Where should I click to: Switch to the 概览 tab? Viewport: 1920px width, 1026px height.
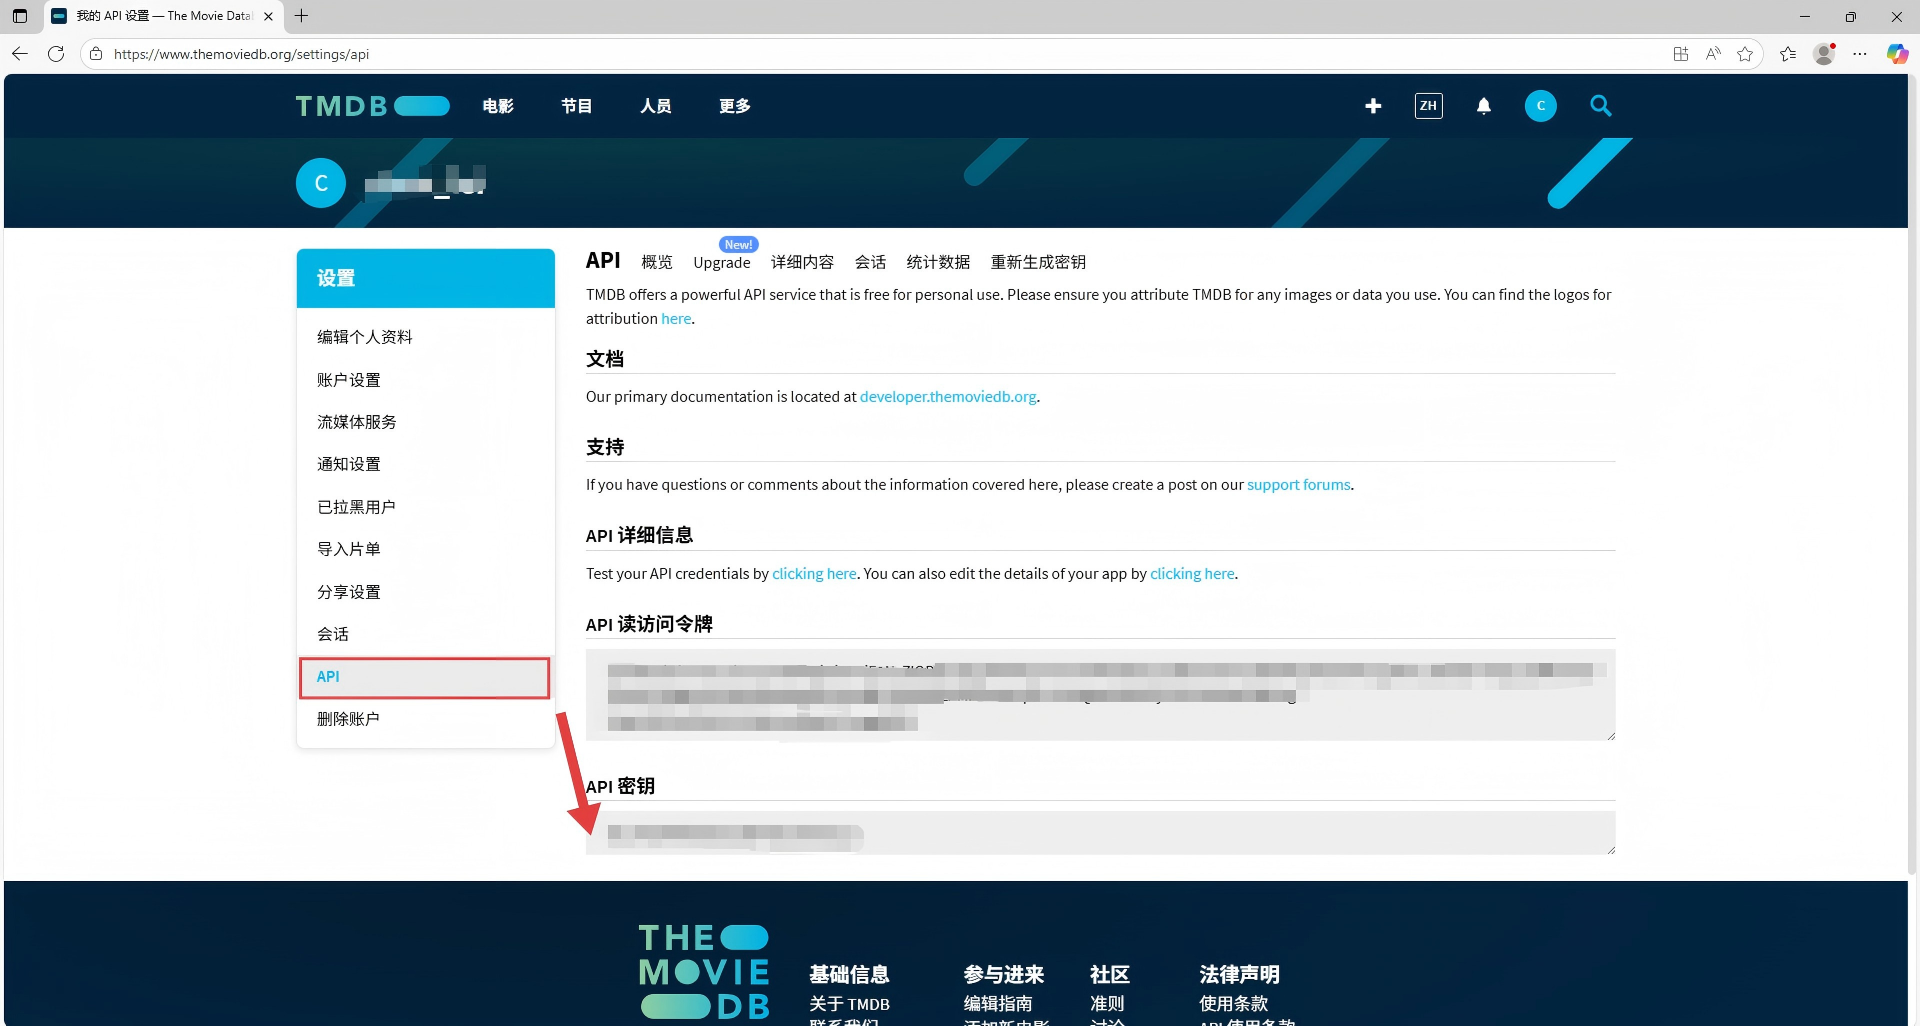click(657, 262)
